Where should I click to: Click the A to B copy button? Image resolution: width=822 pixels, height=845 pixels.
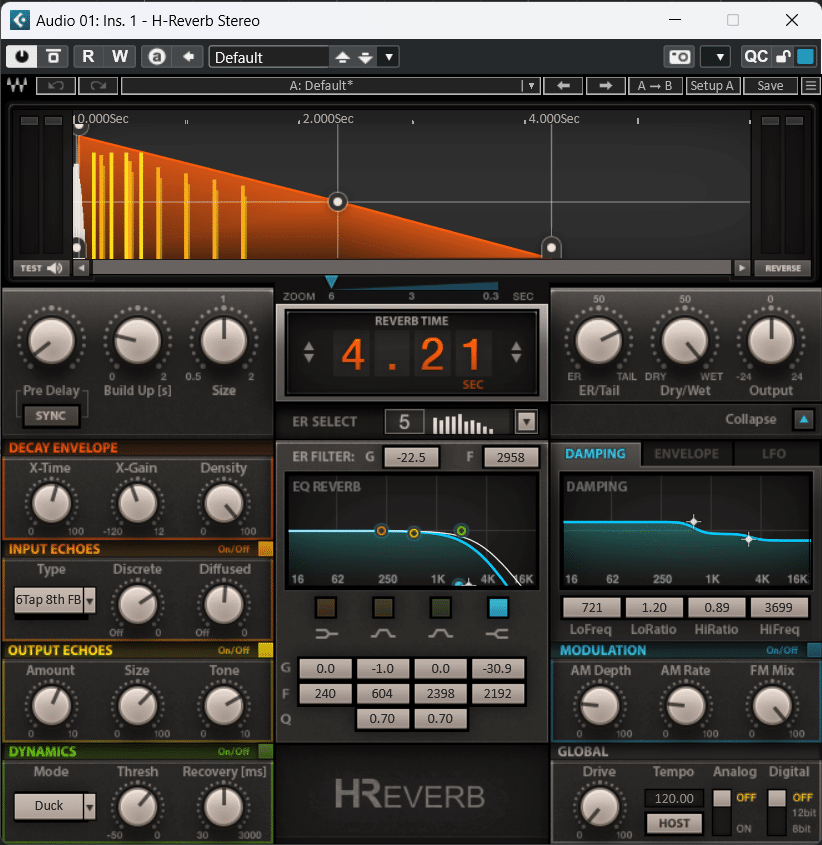pos(655,86)
